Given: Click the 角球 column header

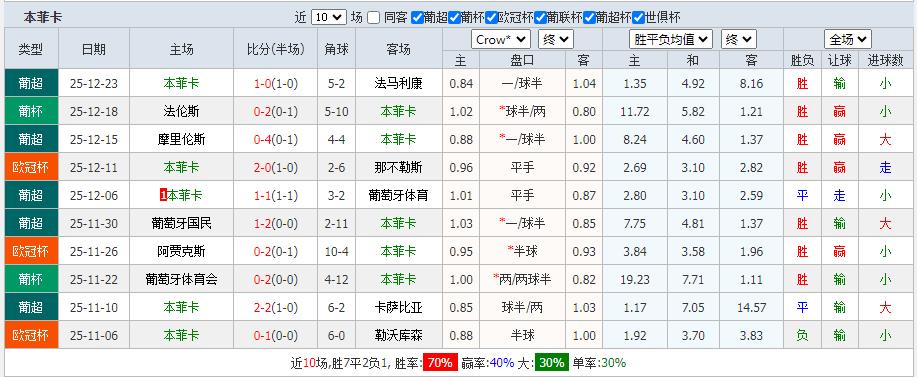Looking at the screenshot, I should tap(336, 49).
